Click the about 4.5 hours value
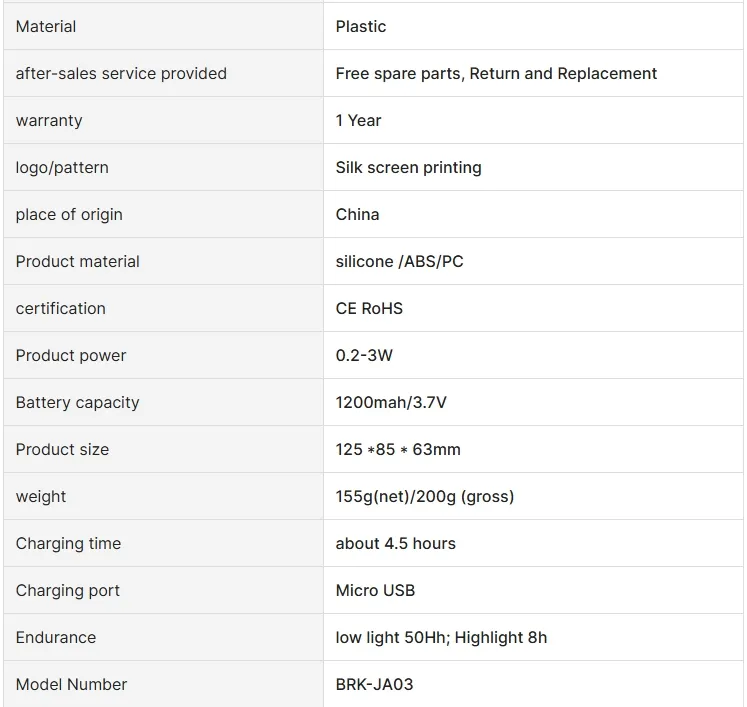 coord(395,544)
